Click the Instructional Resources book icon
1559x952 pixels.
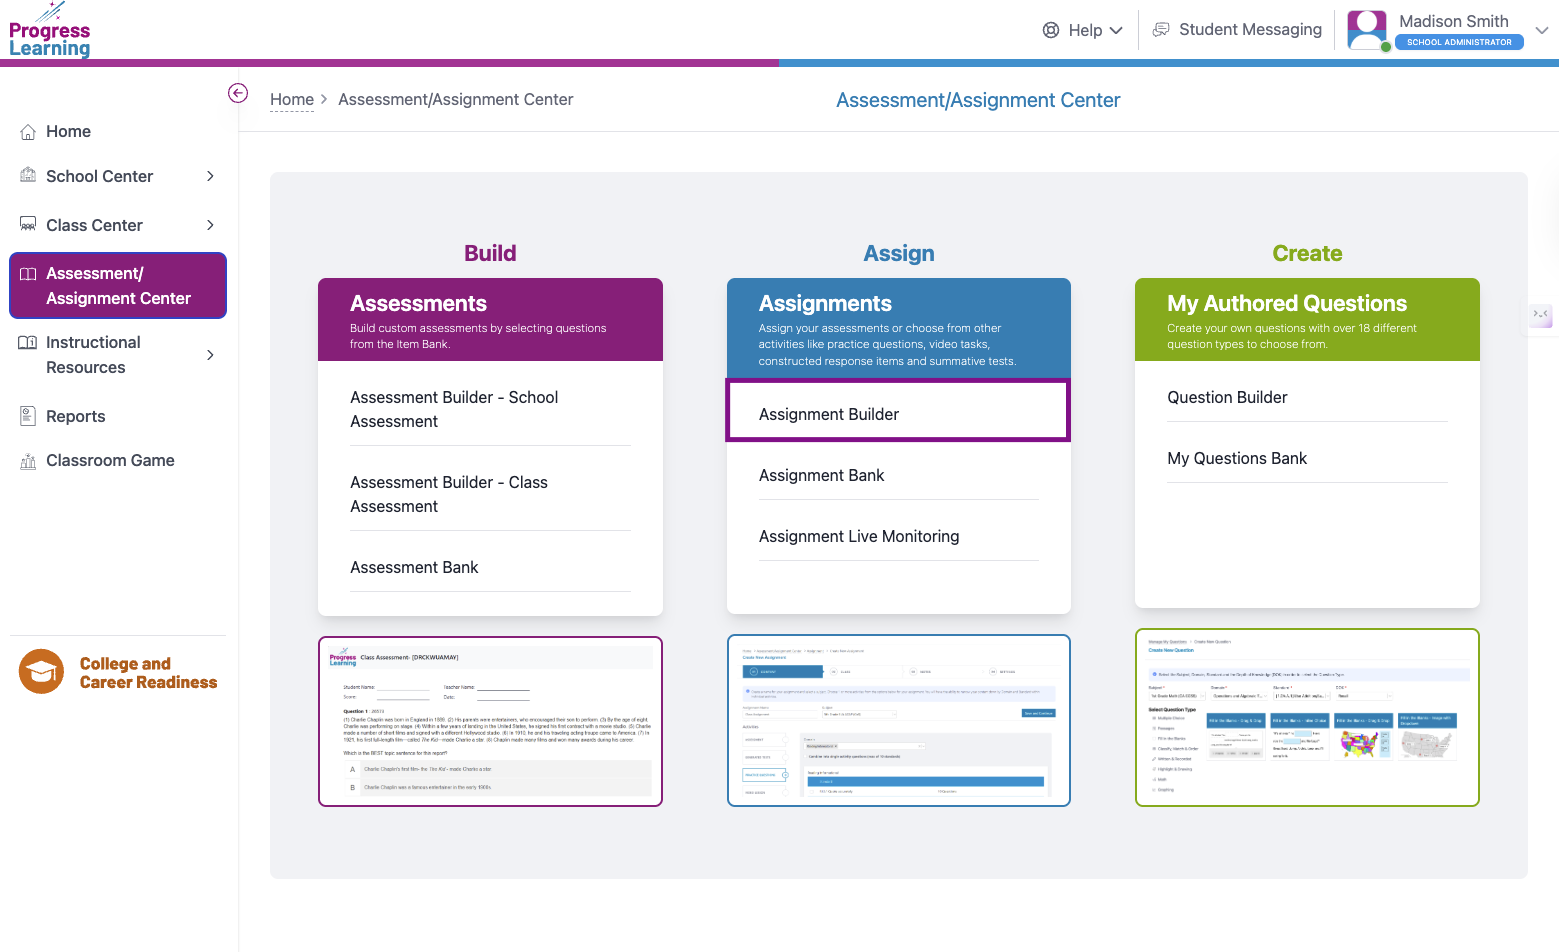[28, 343]
